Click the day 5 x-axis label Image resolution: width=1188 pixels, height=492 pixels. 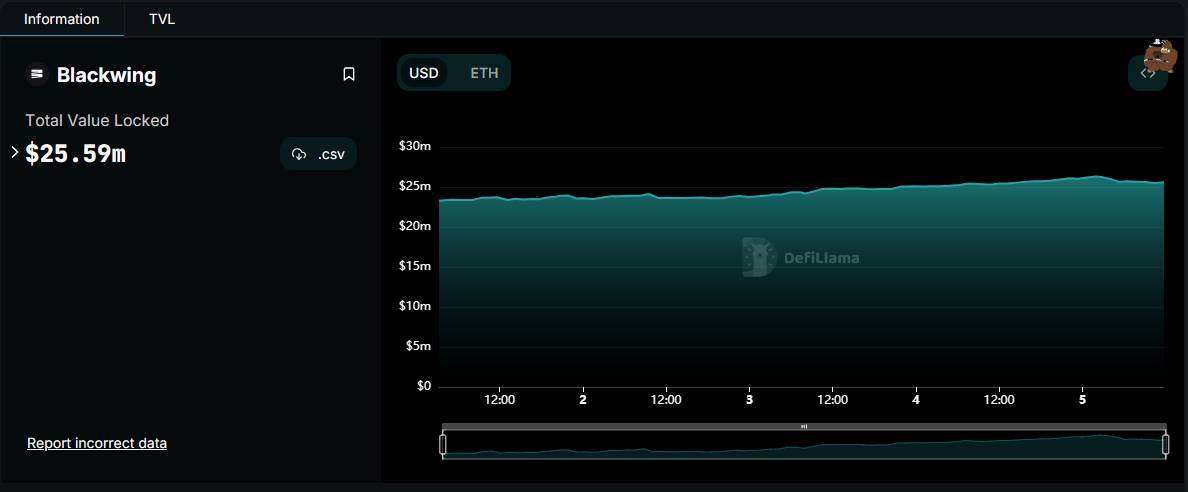point(1083,400)
